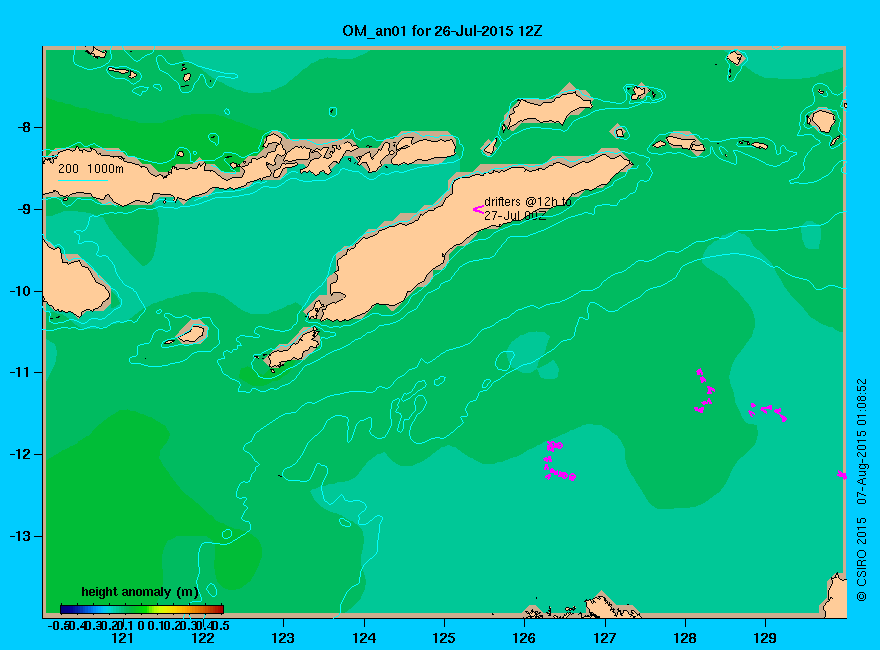Select the latitude label "-11"
This screenshot has height=650, width=880.
pyautogui.click(x=20, y=372)
